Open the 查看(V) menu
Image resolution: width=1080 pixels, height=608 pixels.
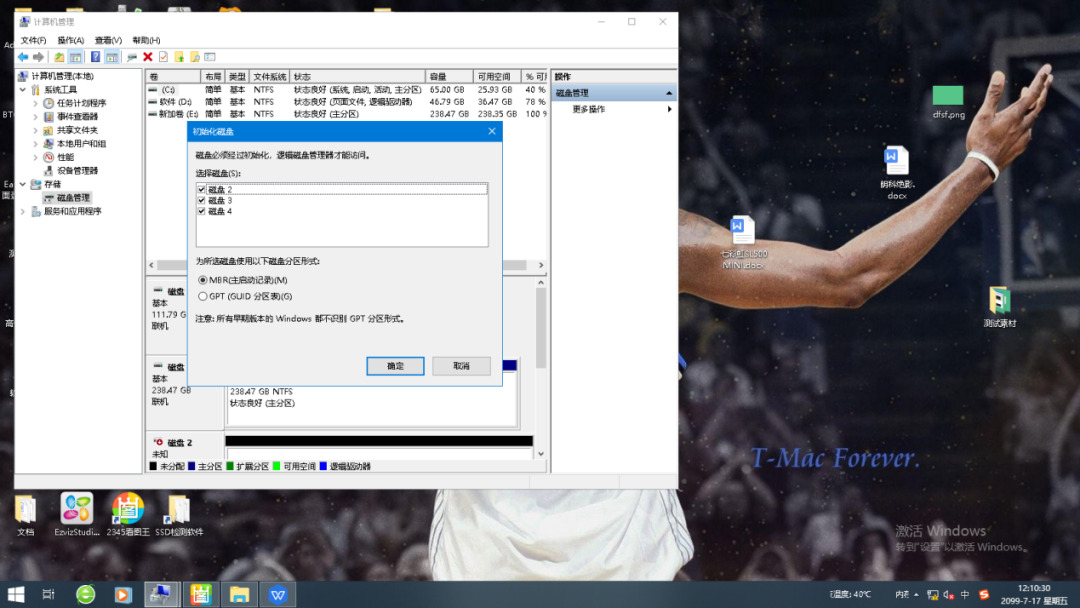tap(108, 40)
